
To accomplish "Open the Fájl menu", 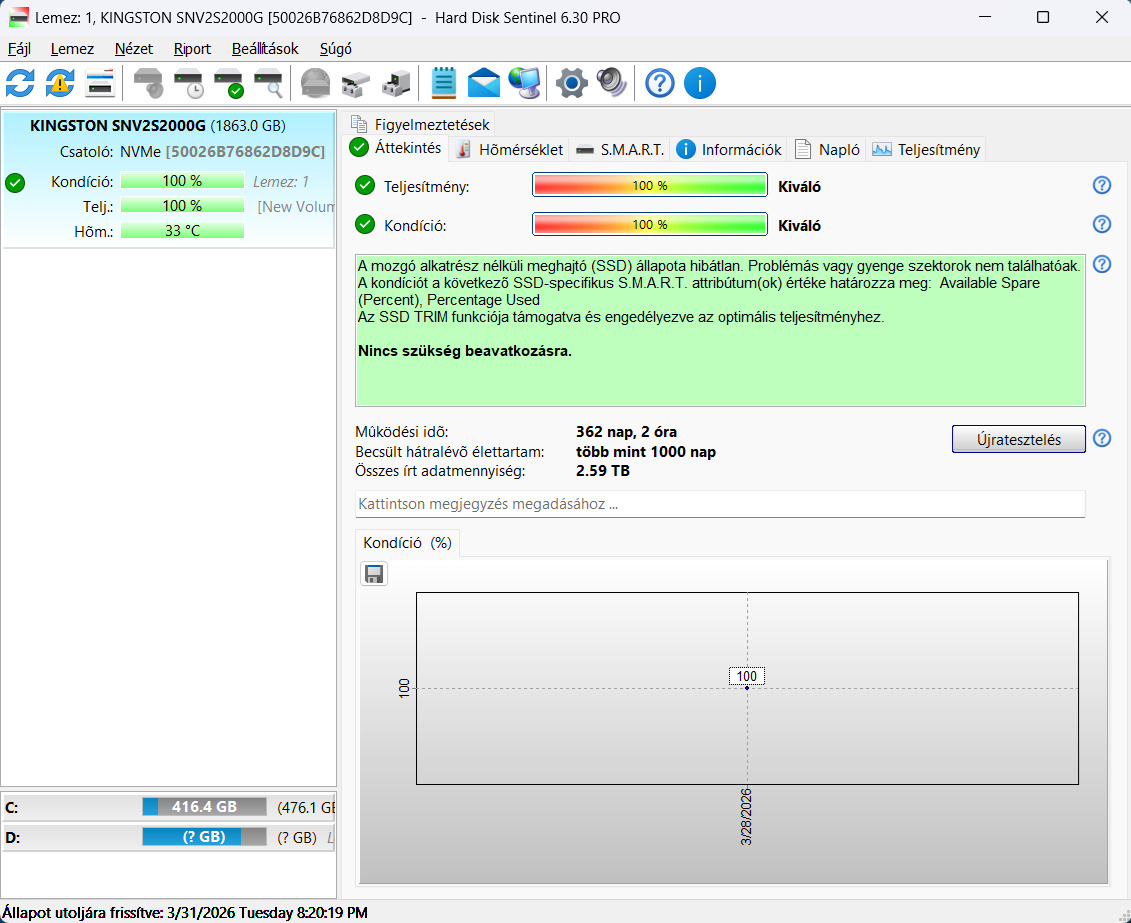I will click(19, 49).
